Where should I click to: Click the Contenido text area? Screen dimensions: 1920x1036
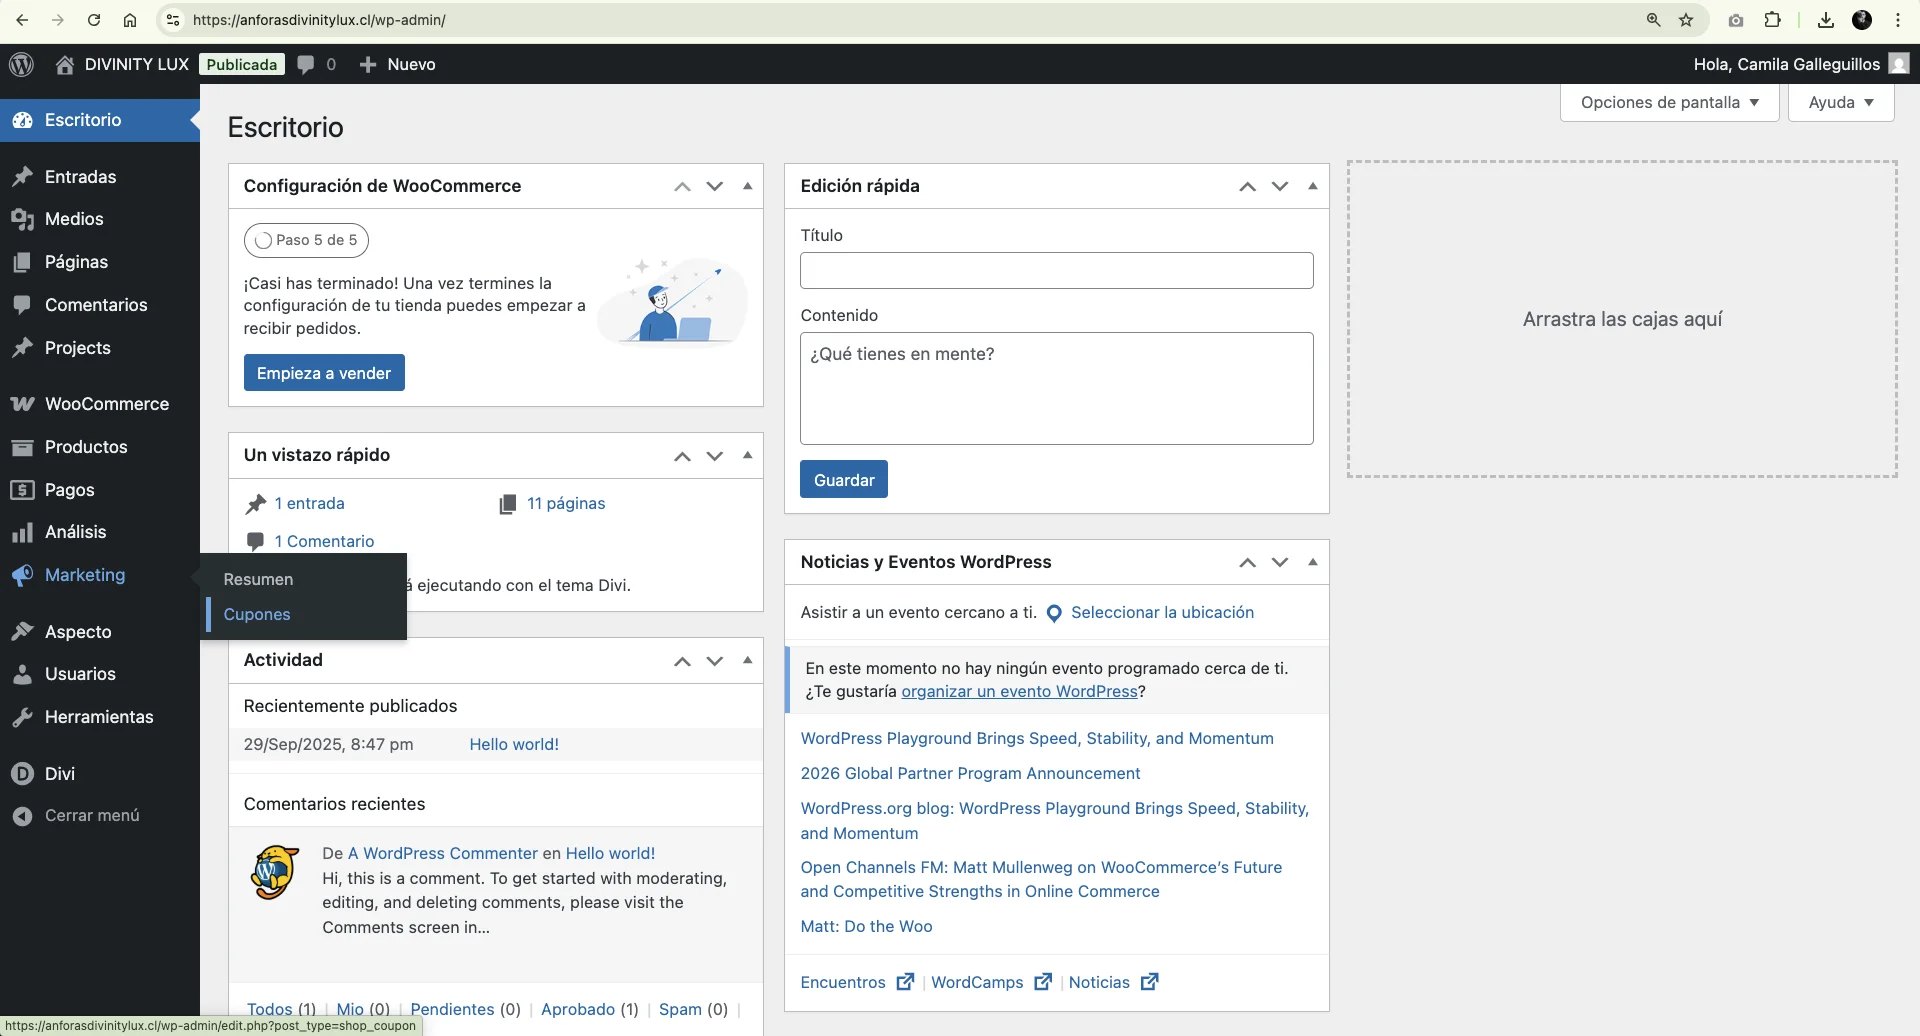(1056, 388)
